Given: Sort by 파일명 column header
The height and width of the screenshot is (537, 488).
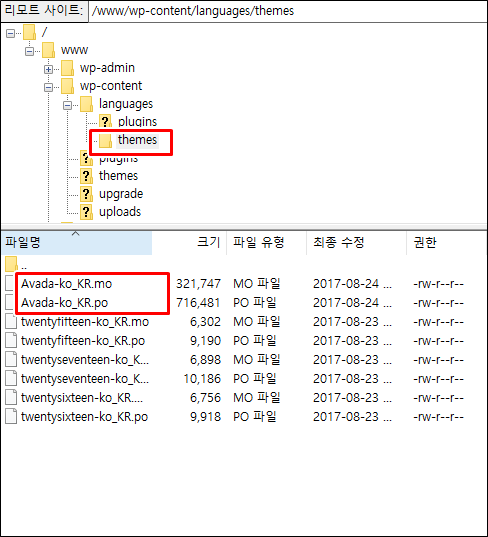Looking at the screenshot, I should coord(77,243).
